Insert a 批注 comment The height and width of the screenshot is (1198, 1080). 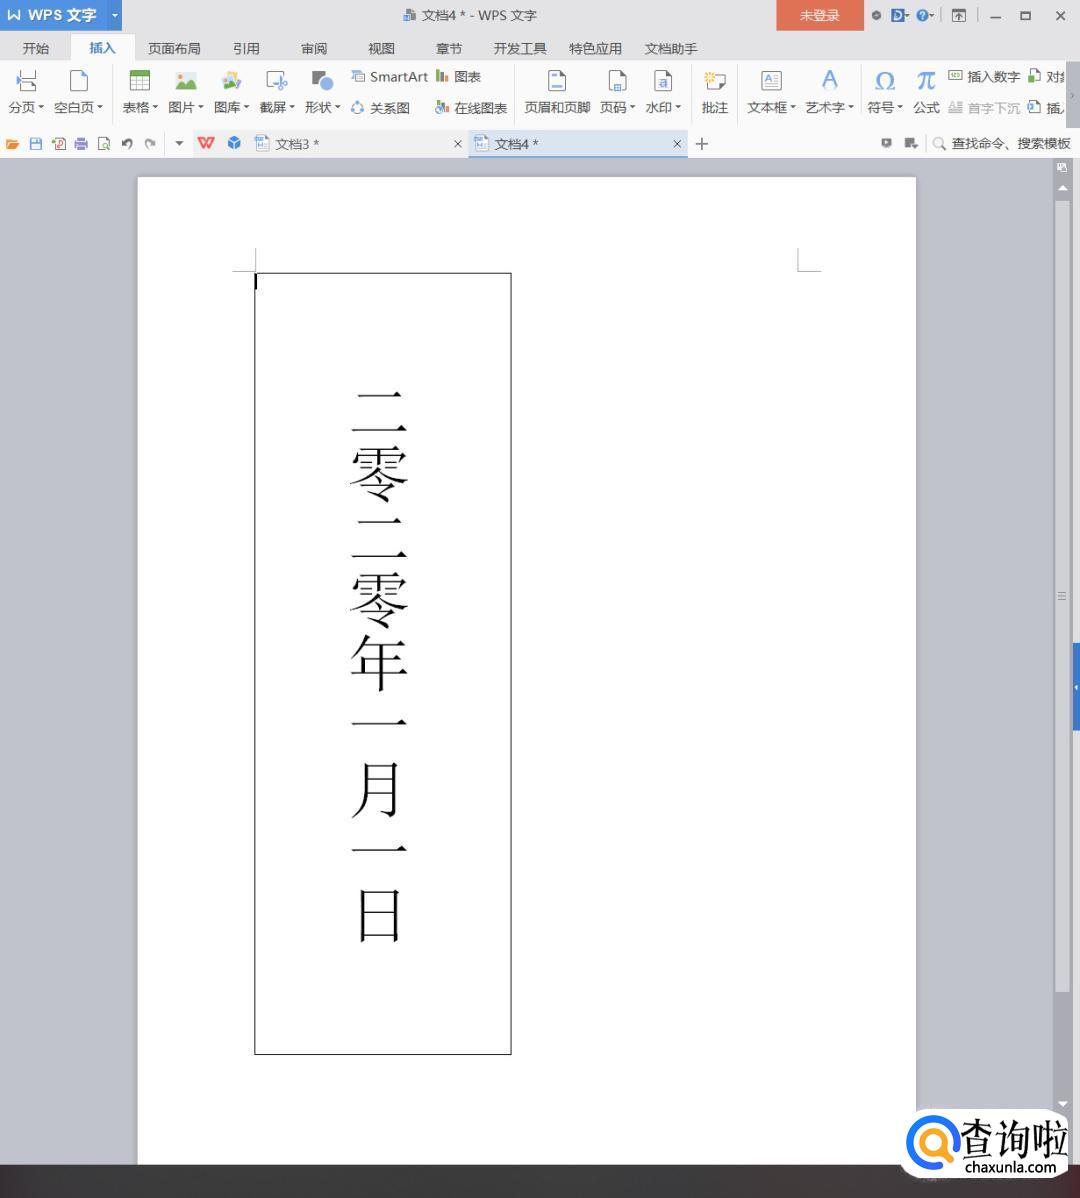click(714, 92)
